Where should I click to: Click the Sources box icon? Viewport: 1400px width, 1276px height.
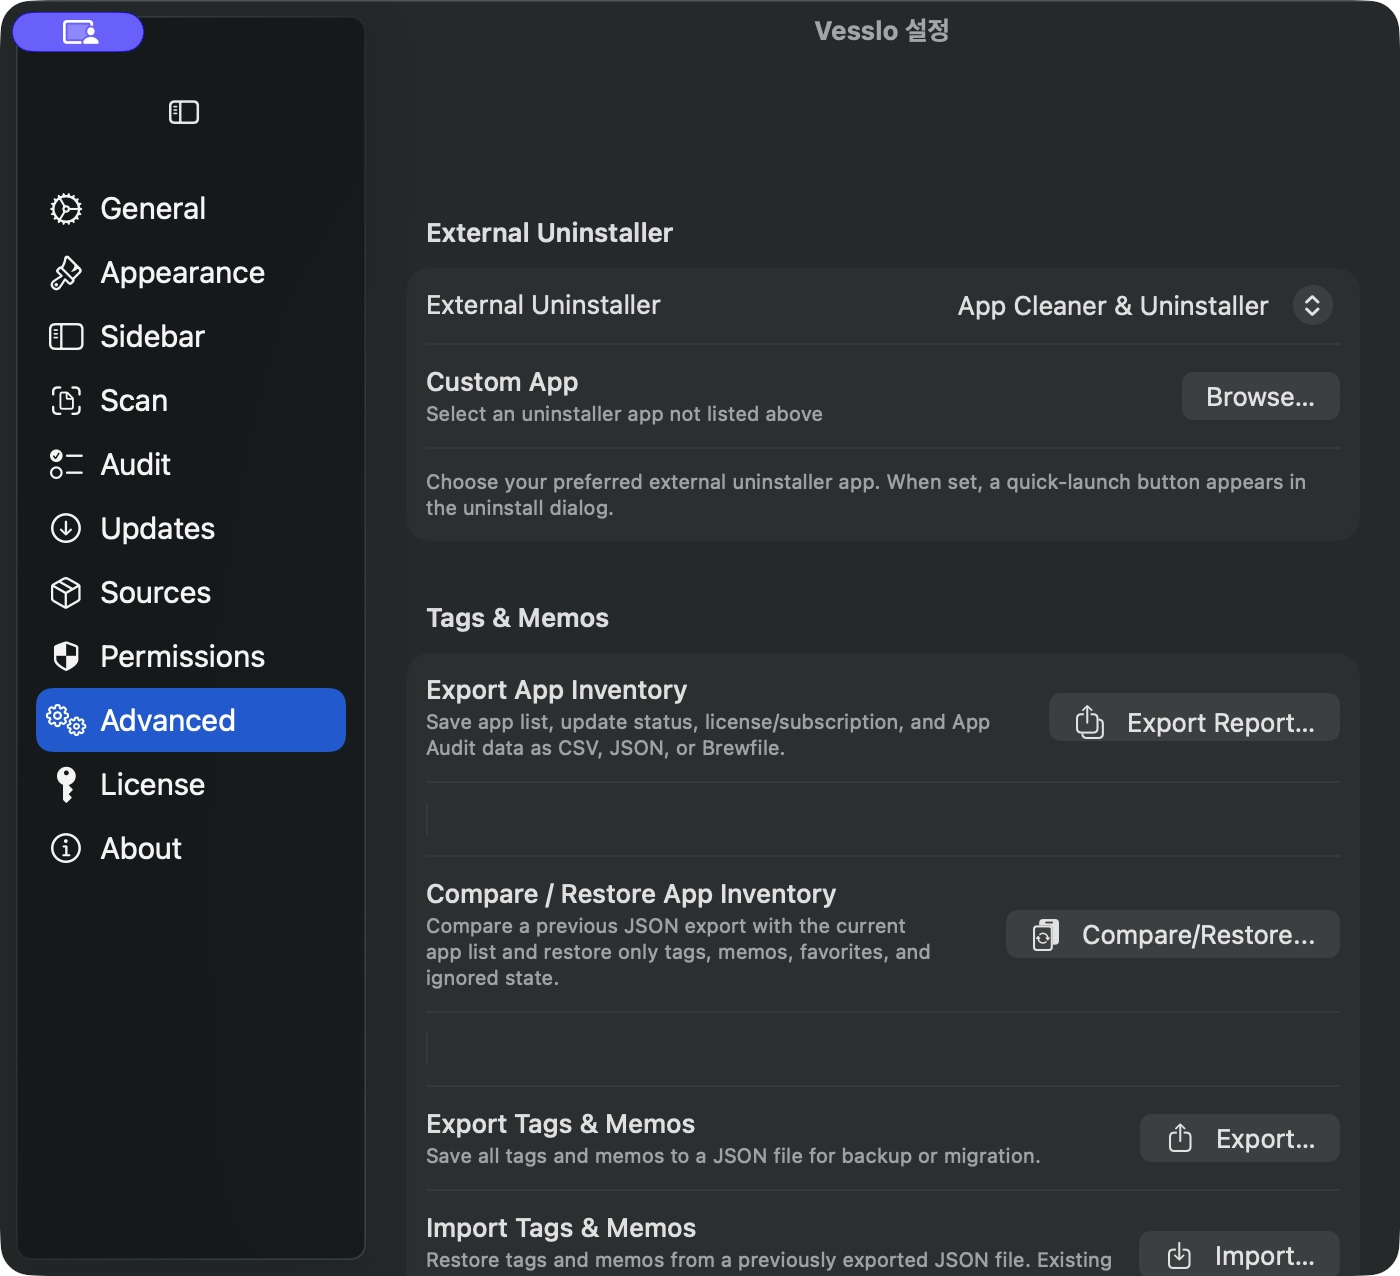pyautogui.click(x=66, y=593)
